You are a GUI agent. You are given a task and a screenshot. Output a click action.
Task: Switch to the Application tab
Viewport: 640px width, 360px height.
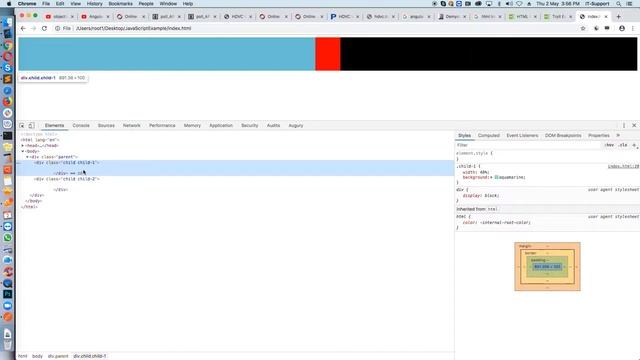[x=221, y=126]
